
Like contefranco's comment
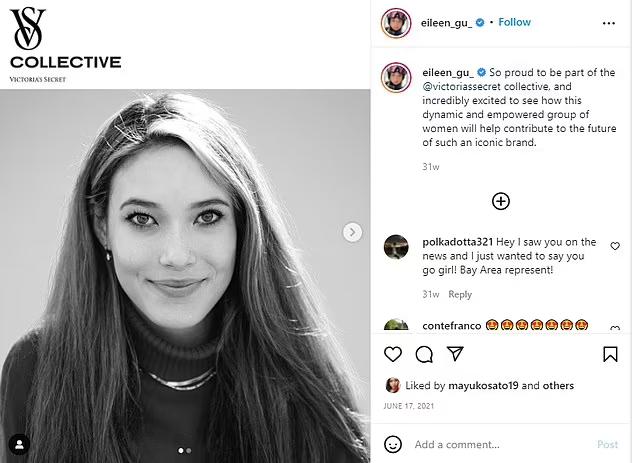[615, 327]
